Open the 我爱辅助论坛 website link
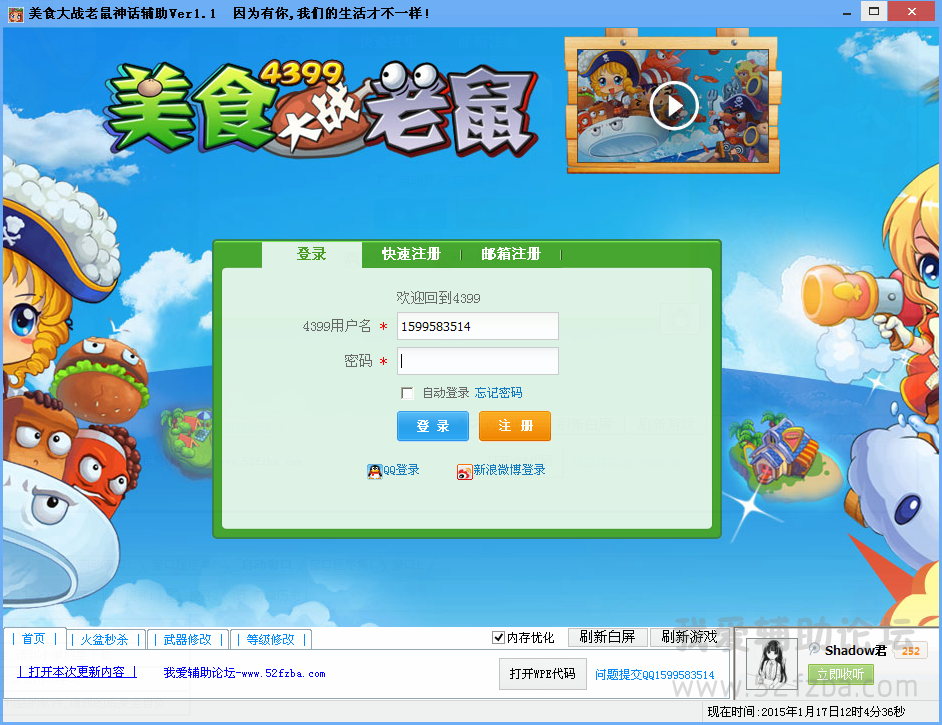The height and width of the screenshot is (725, 942). [x=245, y=673]
